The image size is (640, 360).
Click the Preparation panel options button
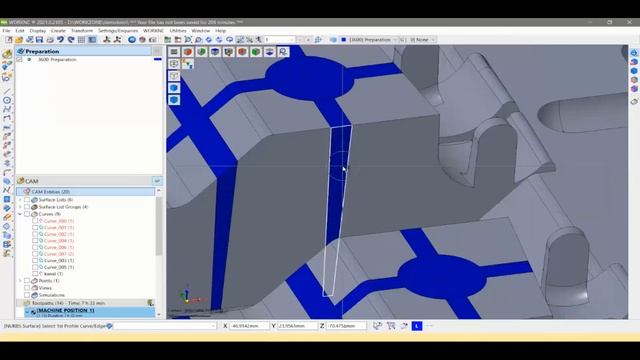pos(157,51)
